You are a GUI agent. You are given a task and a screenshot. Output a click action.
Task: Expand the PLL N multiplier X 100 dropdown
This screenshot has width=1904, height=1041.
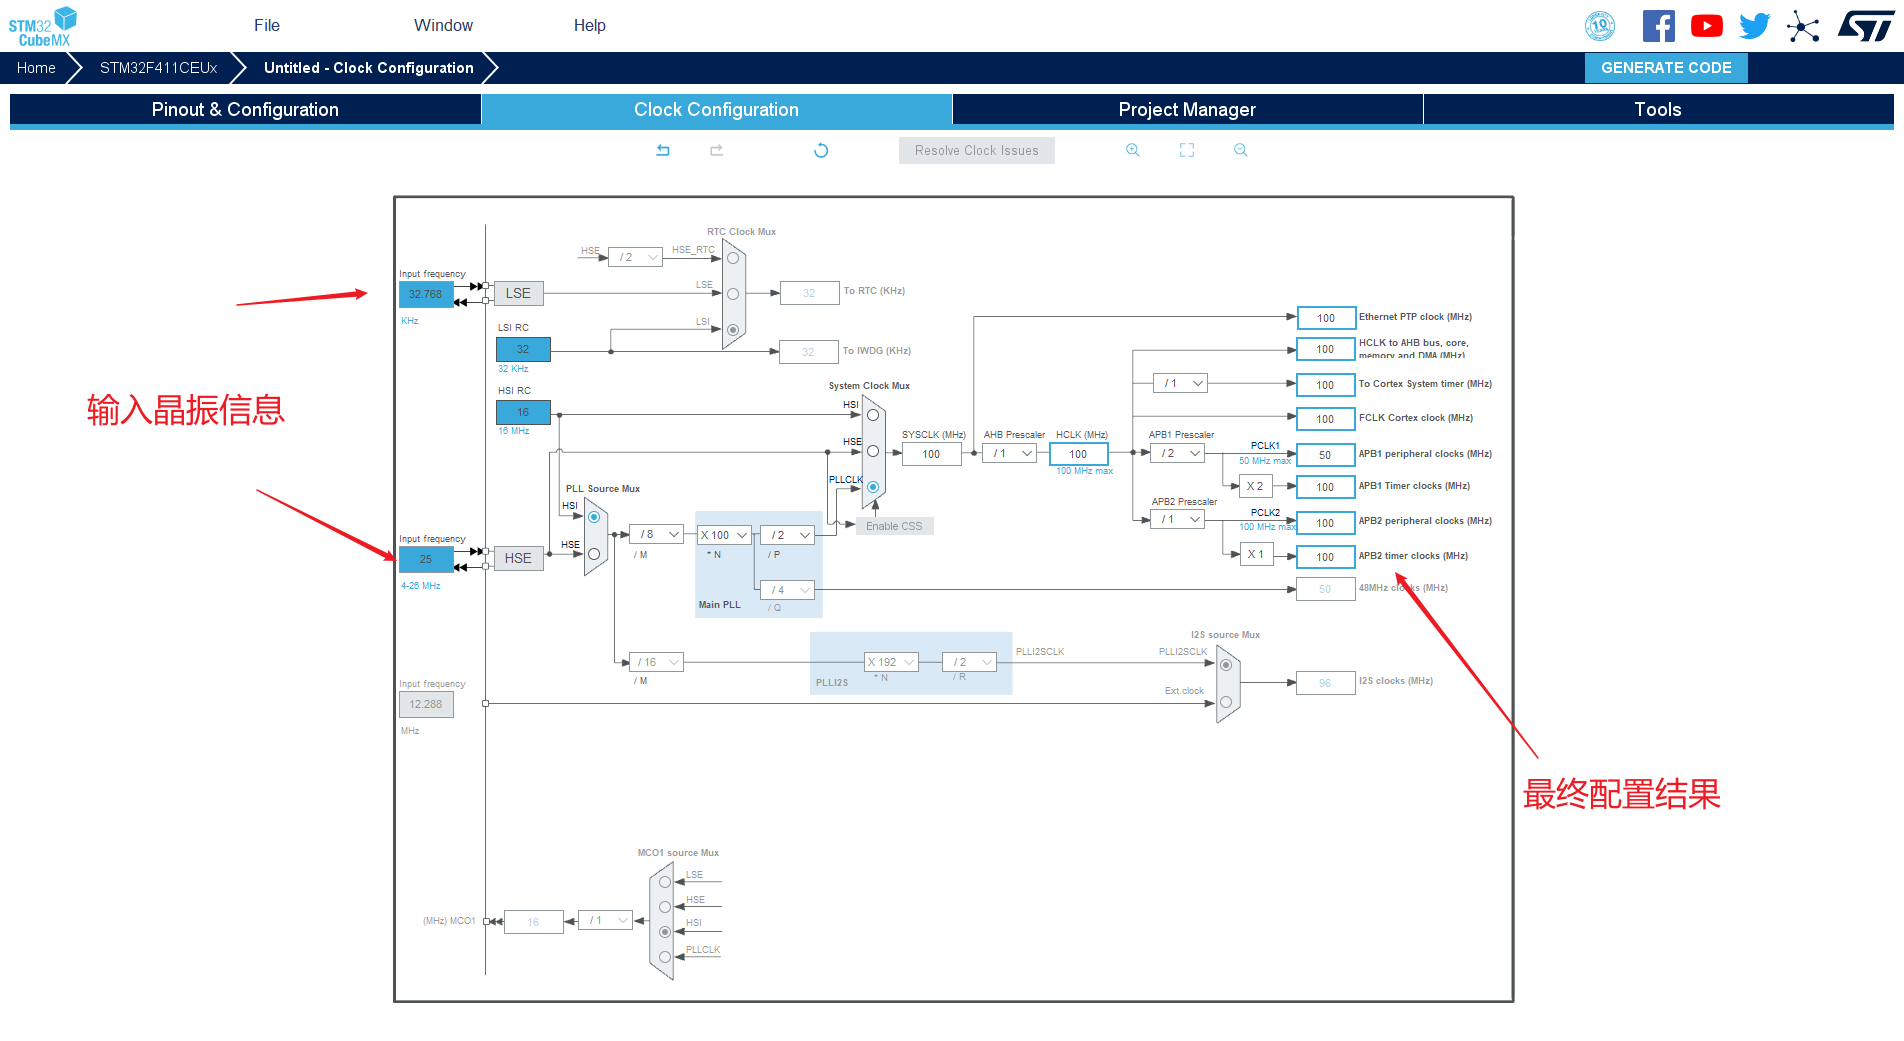(x=724, y=535)
